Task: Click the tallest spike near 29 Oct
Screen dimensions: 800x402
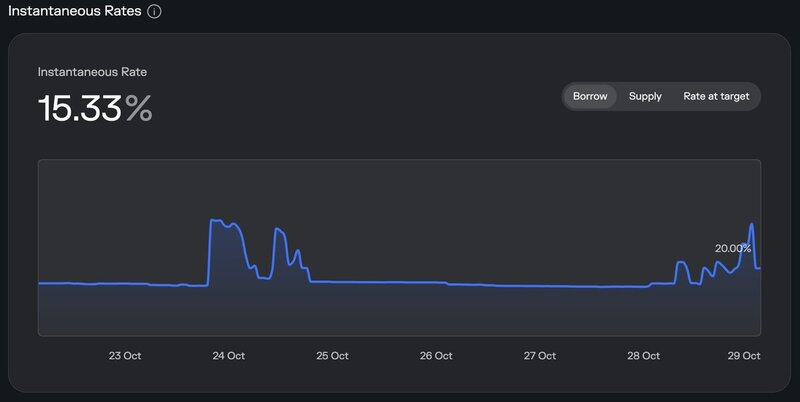Action: tap(751, 225)
